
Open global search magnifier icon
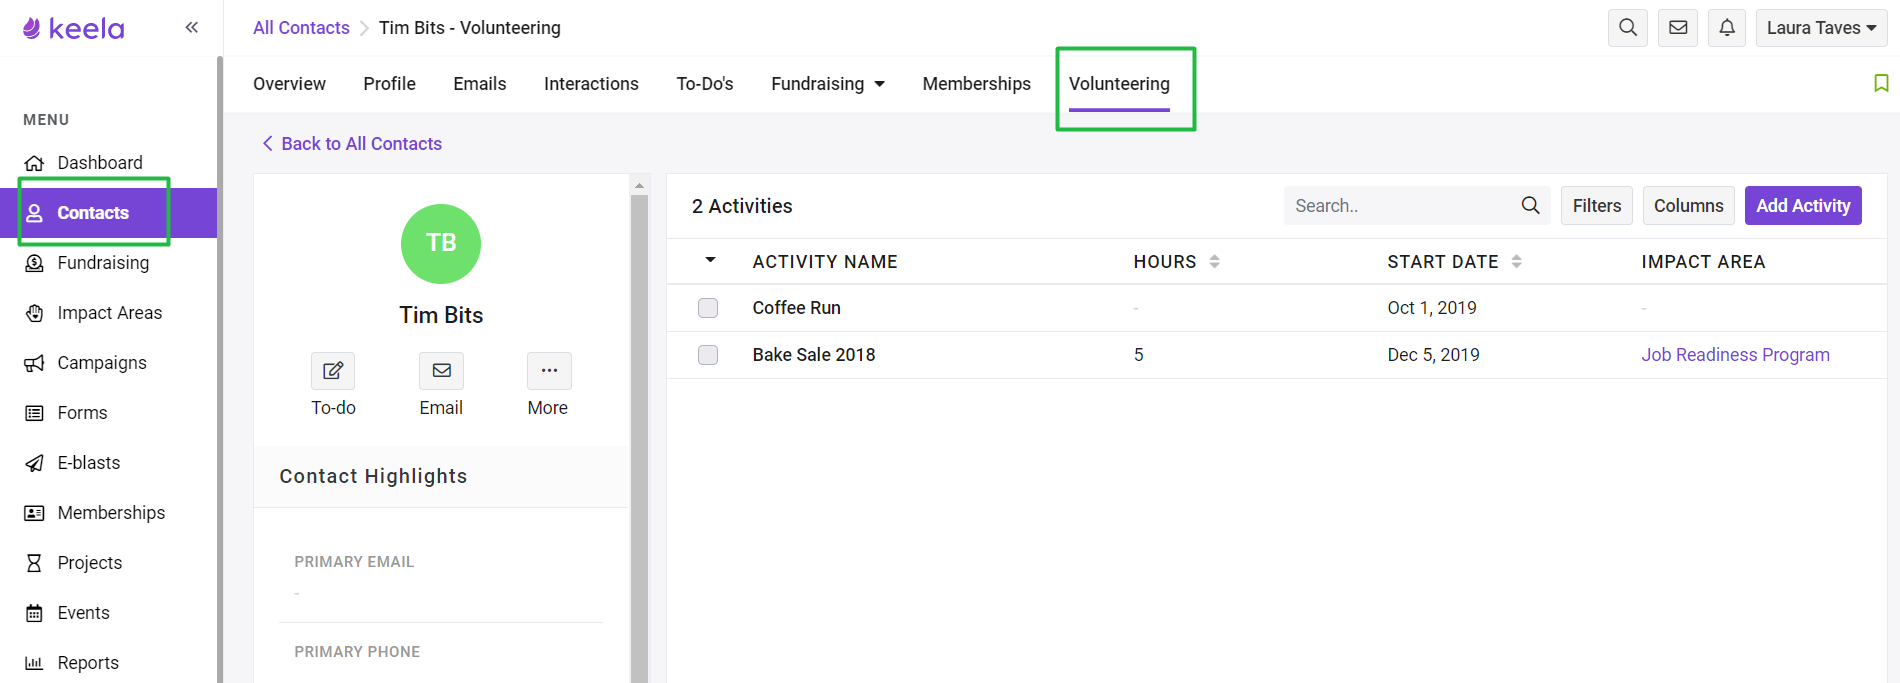pyautogui.click(x=1628, y=28)
